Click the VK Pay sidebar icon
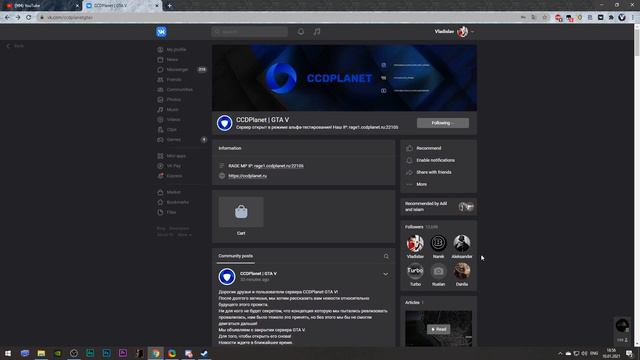Viewport: 640px width, 360px height. click(160, 166)
